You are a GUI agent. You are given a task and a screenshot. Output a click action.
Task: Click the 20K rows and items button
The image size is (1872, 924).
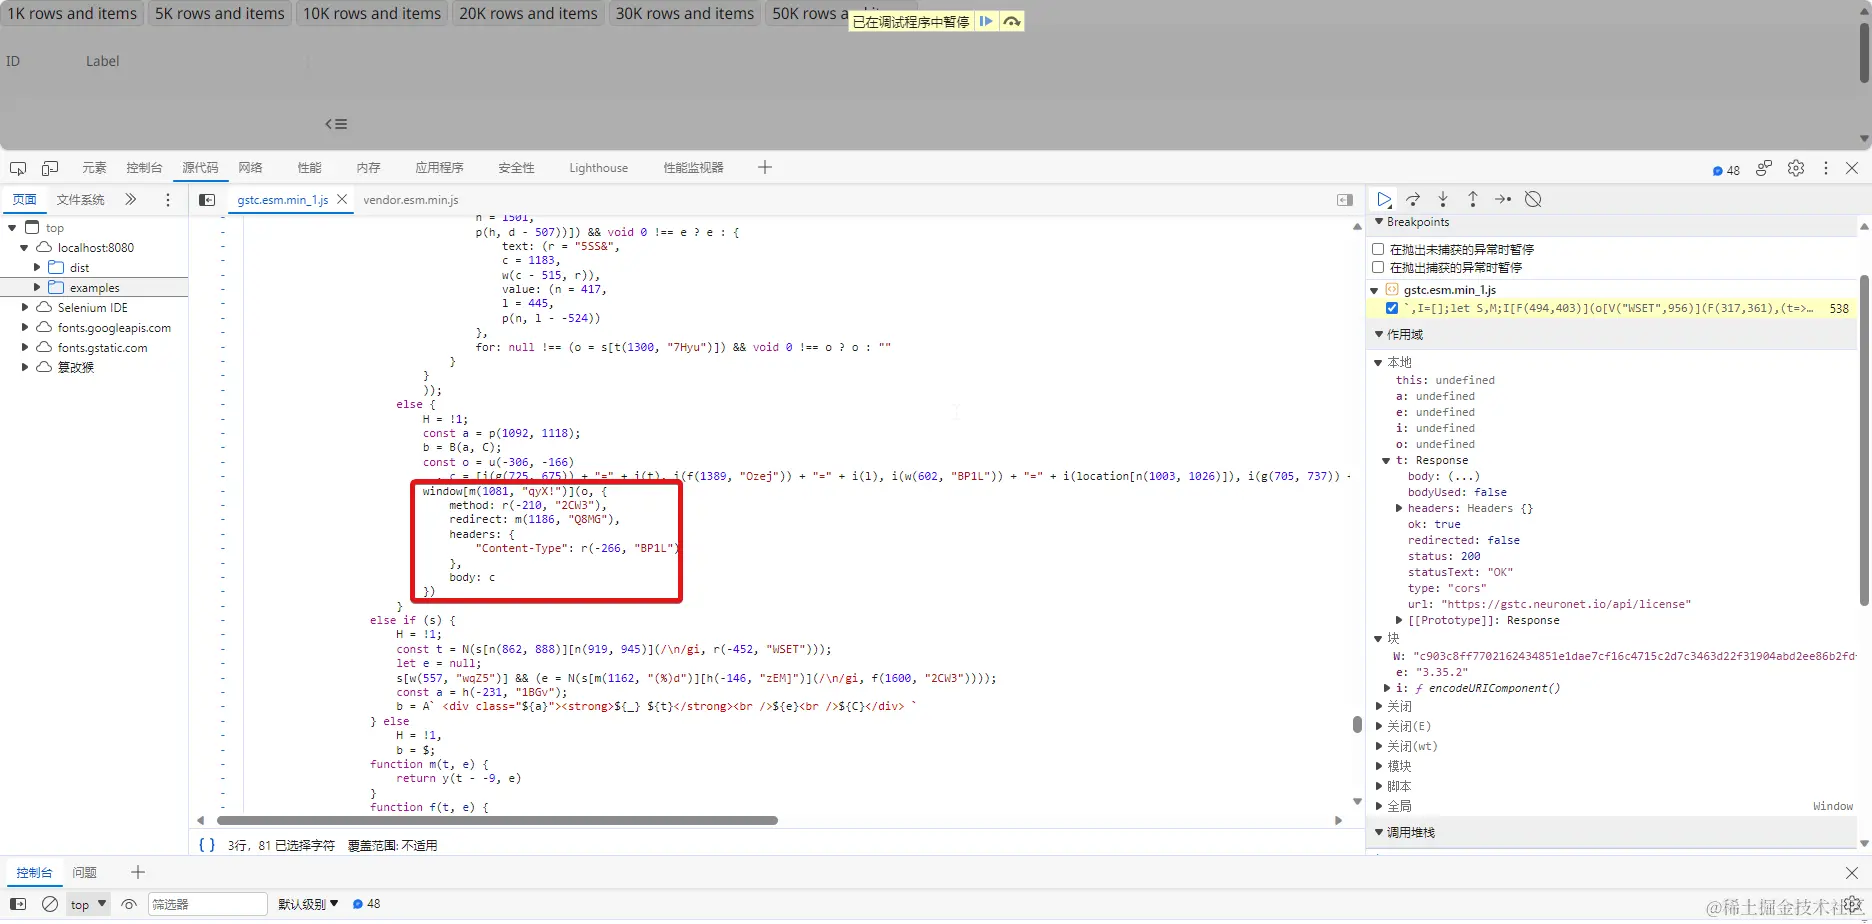pyautogui.click(x=528, y=14)
